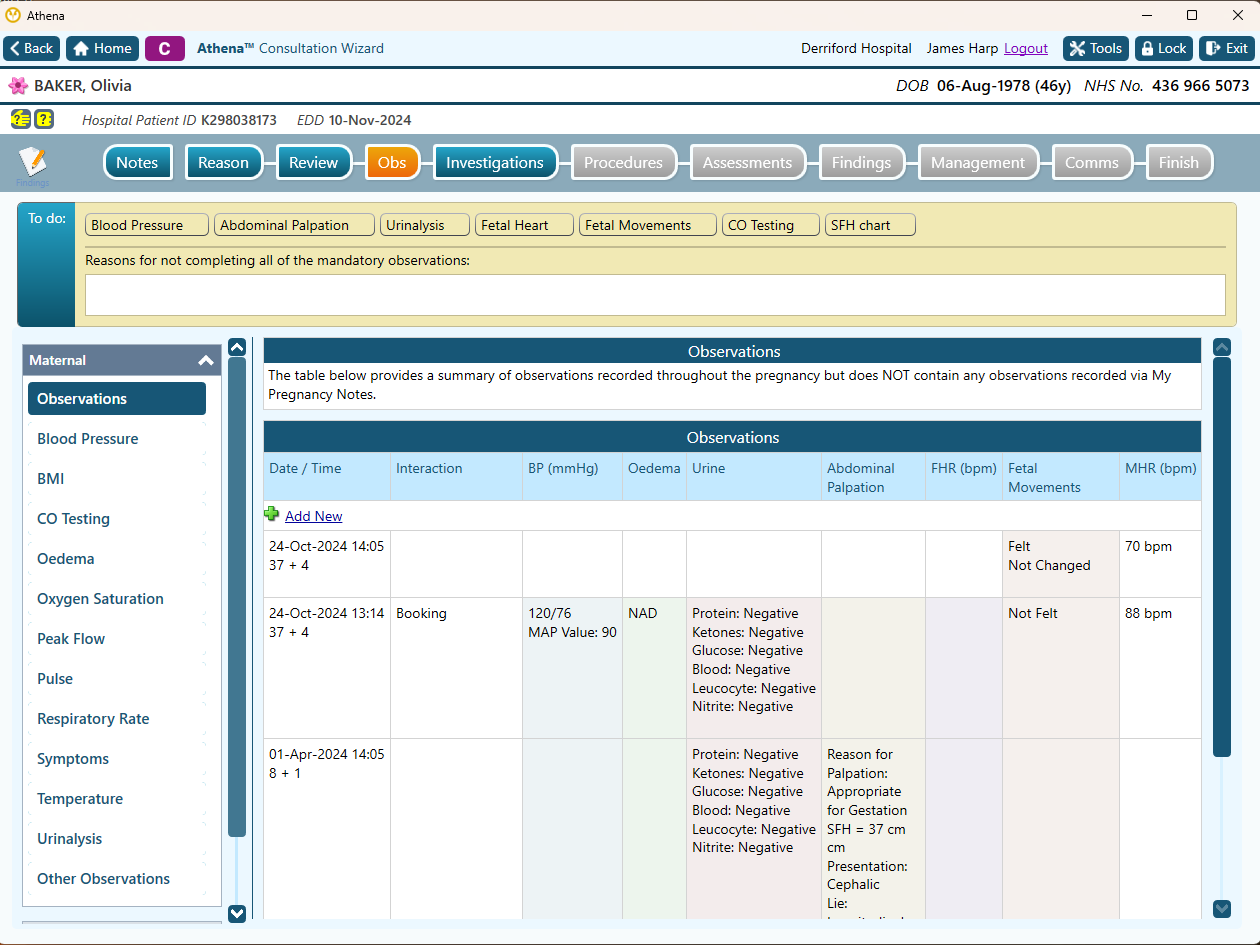Select Oedema in the sidebar
This screenshot has height=945, width=1260.
pyautogui.click(x=117, y=559)
